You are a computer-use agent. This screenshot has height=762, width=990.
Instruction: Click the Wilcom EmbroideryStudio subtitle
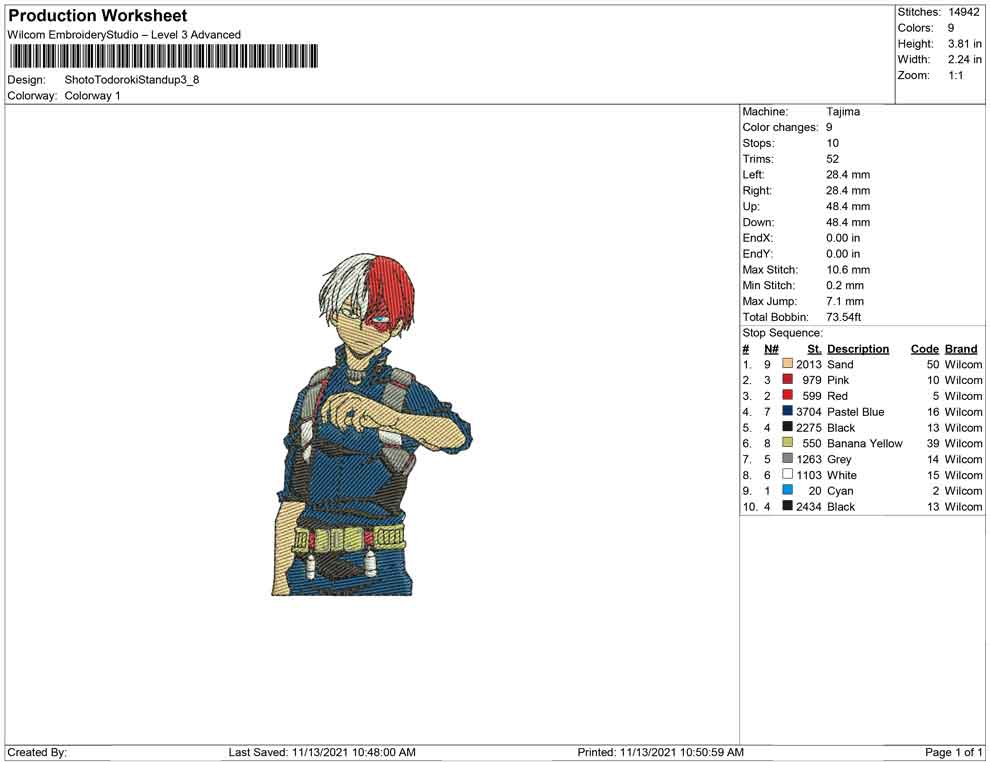point(124,35)
